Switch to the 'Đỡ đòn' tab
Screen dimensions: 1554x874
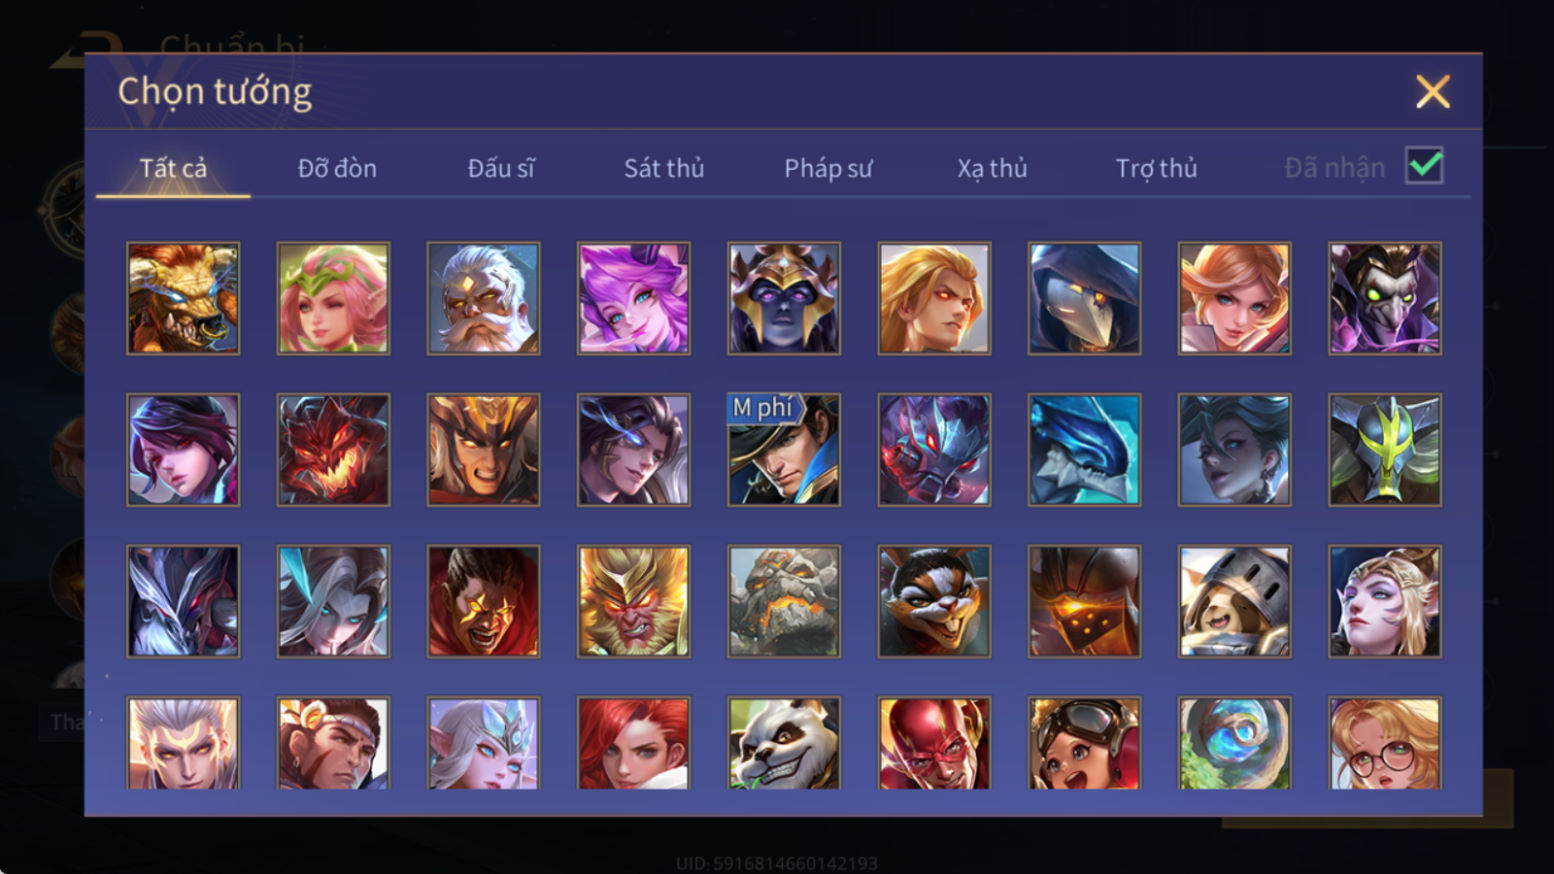pos(337,168)
